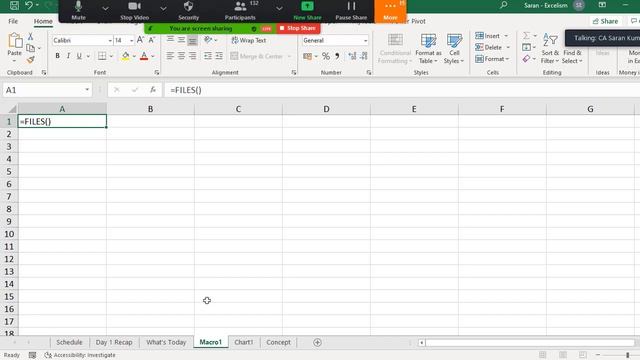640x360 pixels.
Task: Switch to the Chart1 sheet tab
Action: (244, 342)
